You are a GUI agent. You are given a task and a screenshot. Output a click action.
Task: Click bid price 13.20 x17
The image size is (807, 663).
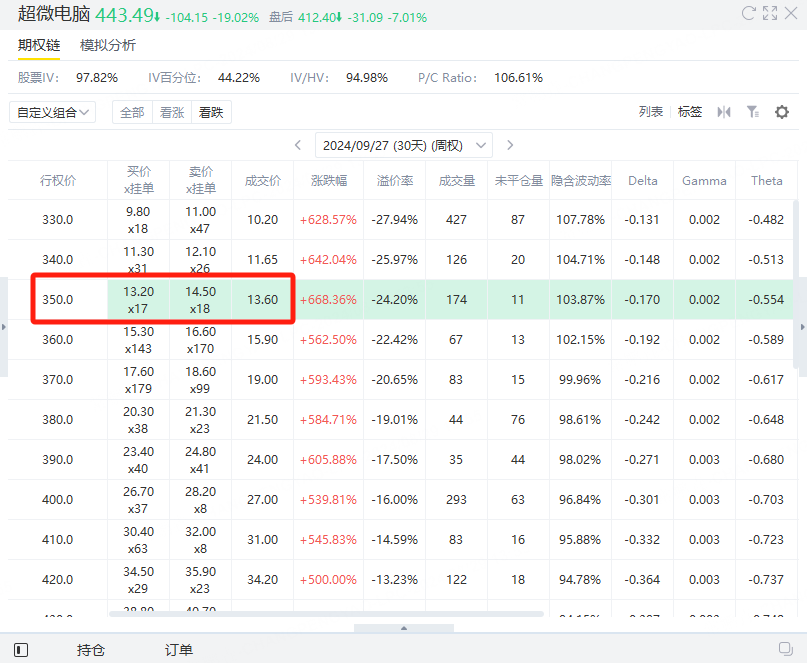[138, 300]
